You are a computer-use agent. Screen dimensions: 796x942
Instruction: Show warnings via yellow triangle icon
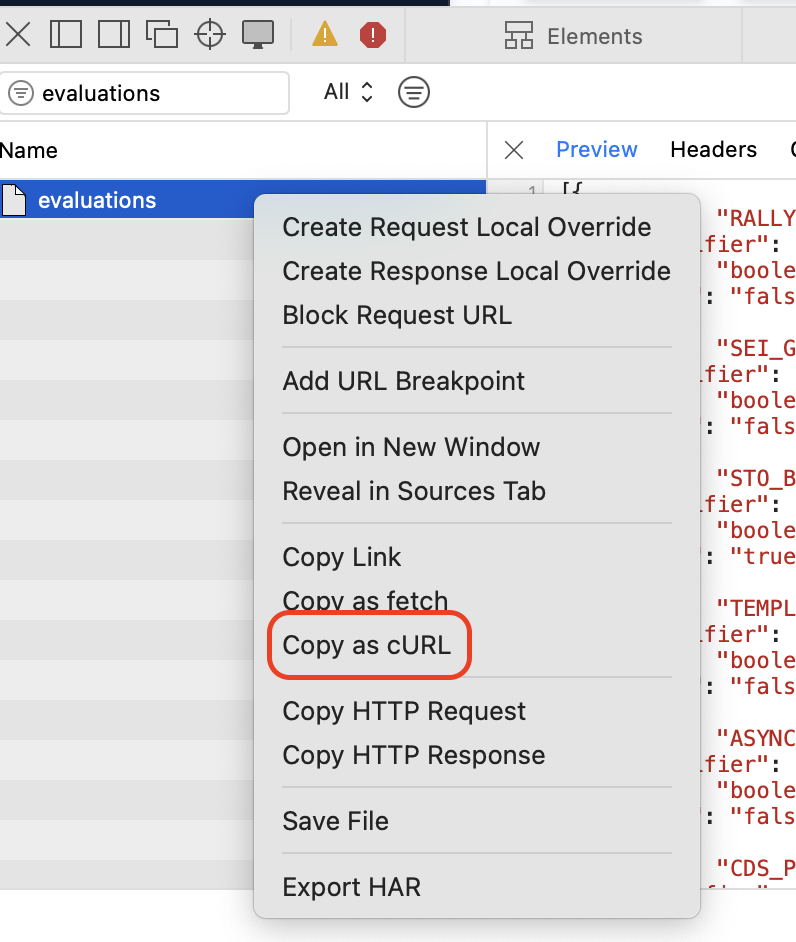click(325, 35)
